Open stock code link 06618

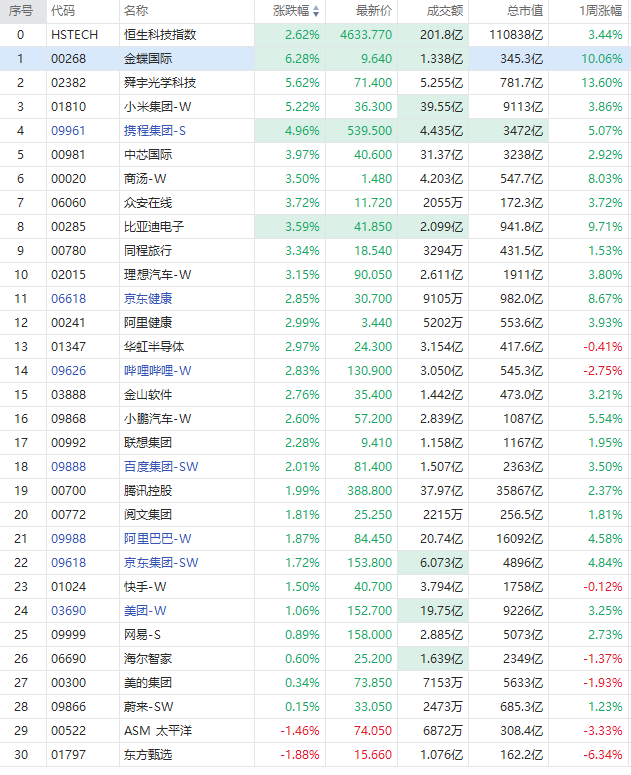click(68, 299)
